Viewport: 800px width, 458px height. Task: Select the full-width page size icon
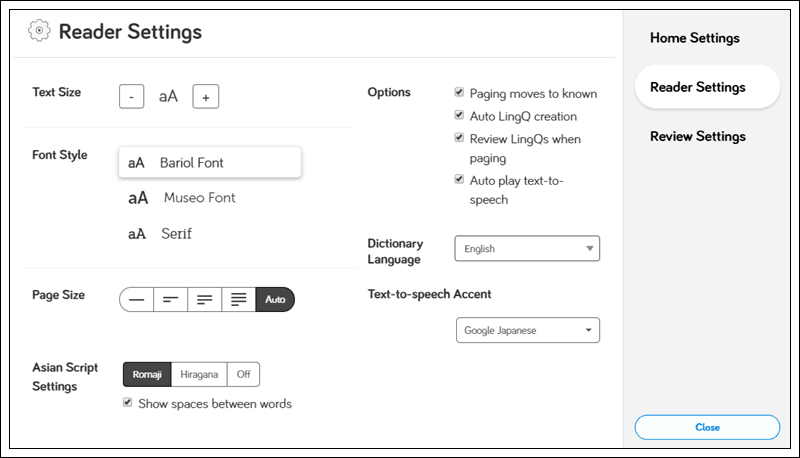[x=238, y=299]
